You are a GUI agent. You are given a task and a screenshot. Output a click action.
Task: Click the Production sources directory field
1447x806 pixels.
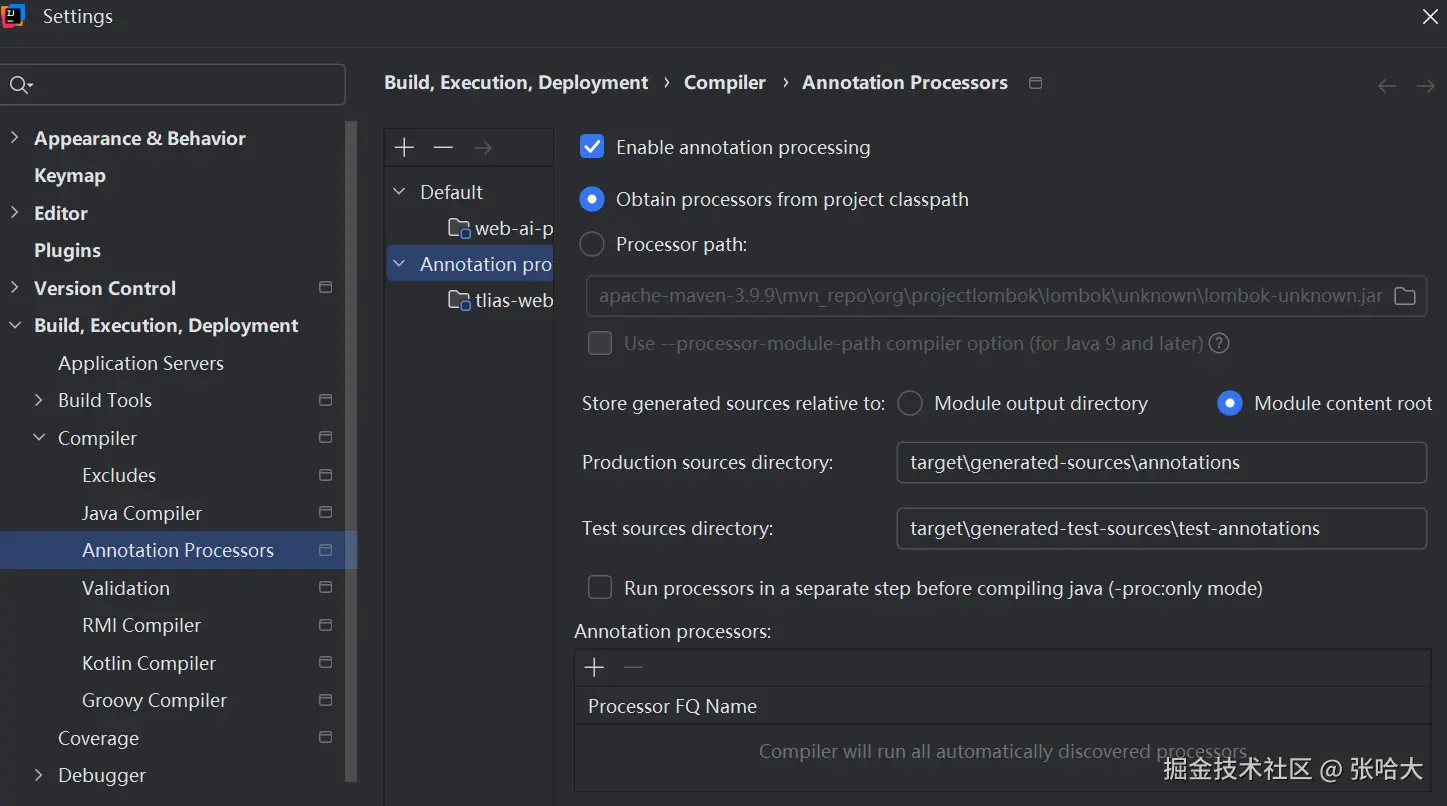tap(1160, 463)
